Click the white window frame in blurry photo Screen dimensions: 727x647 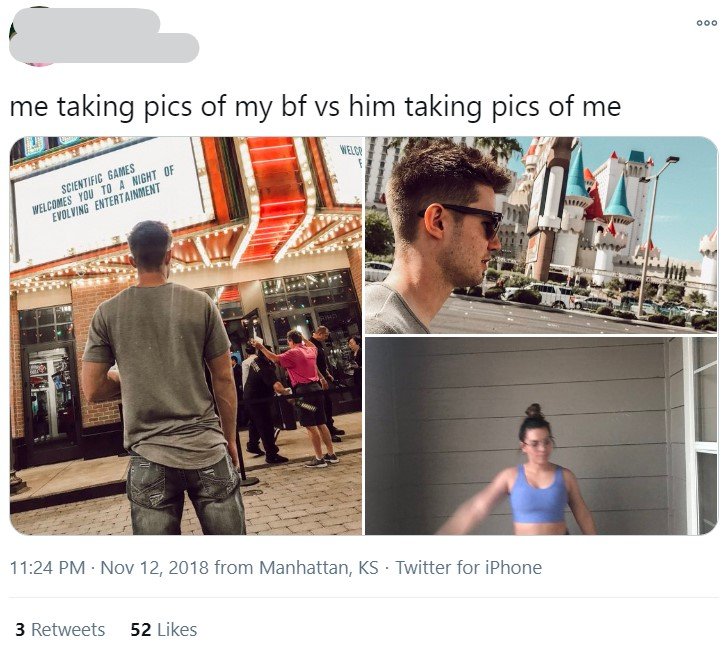point(700,436)
